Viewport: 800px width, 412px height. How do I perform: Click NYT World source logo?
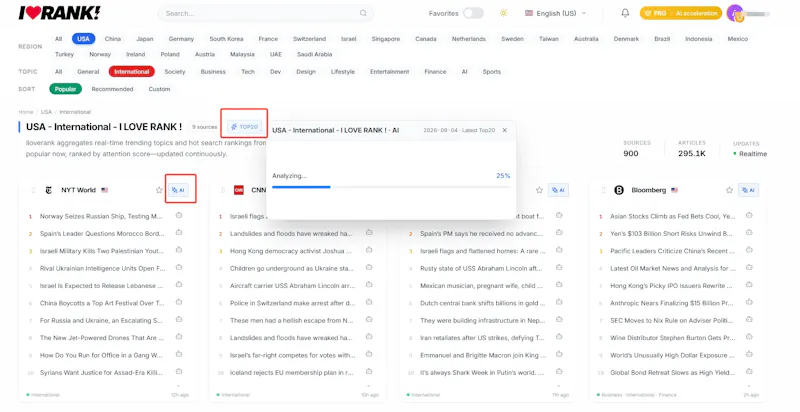coord(49,190)
